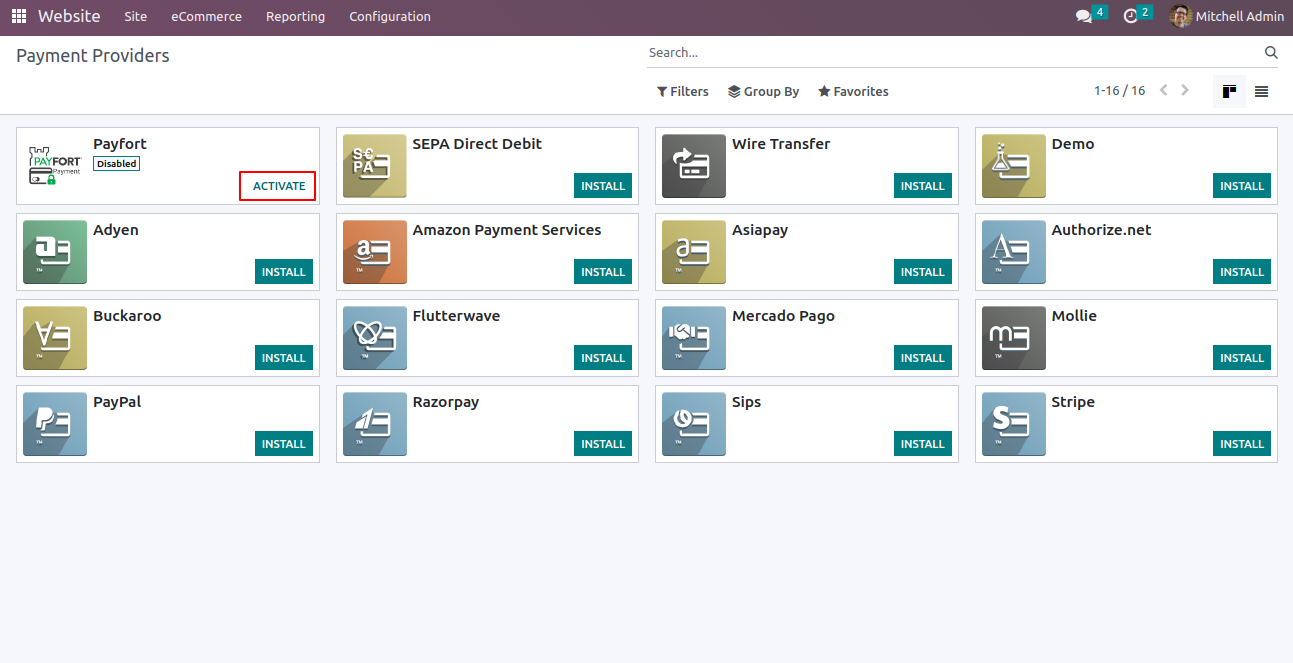Open the Group By dropdown
This screenshot has height=663, width=1293.
click(x=764, y=91)
